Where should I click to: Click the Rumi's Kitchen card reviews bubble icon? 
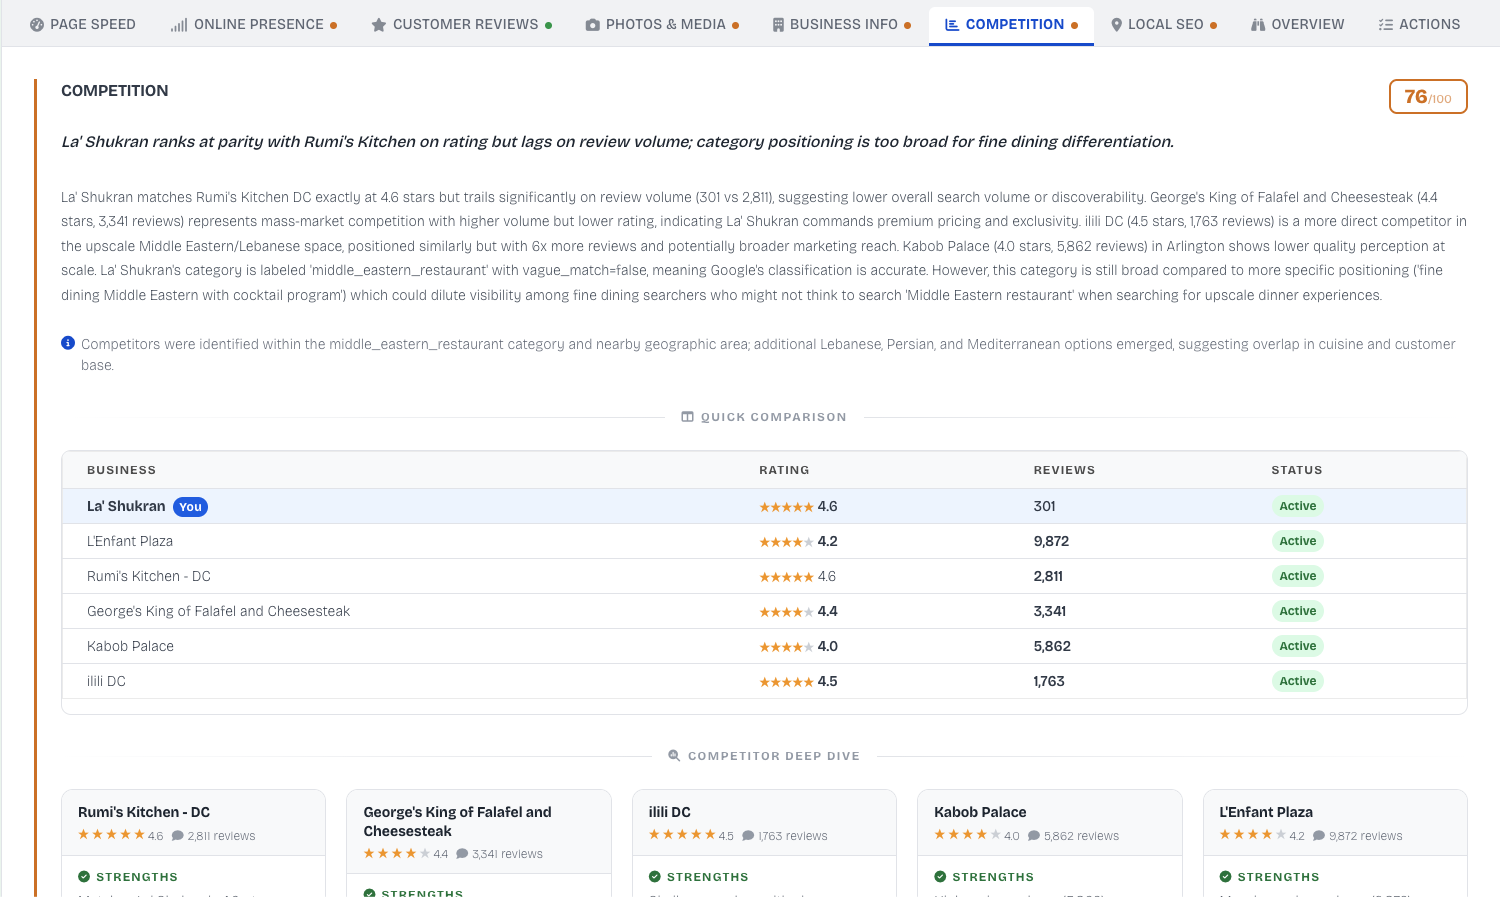point(178,836)
